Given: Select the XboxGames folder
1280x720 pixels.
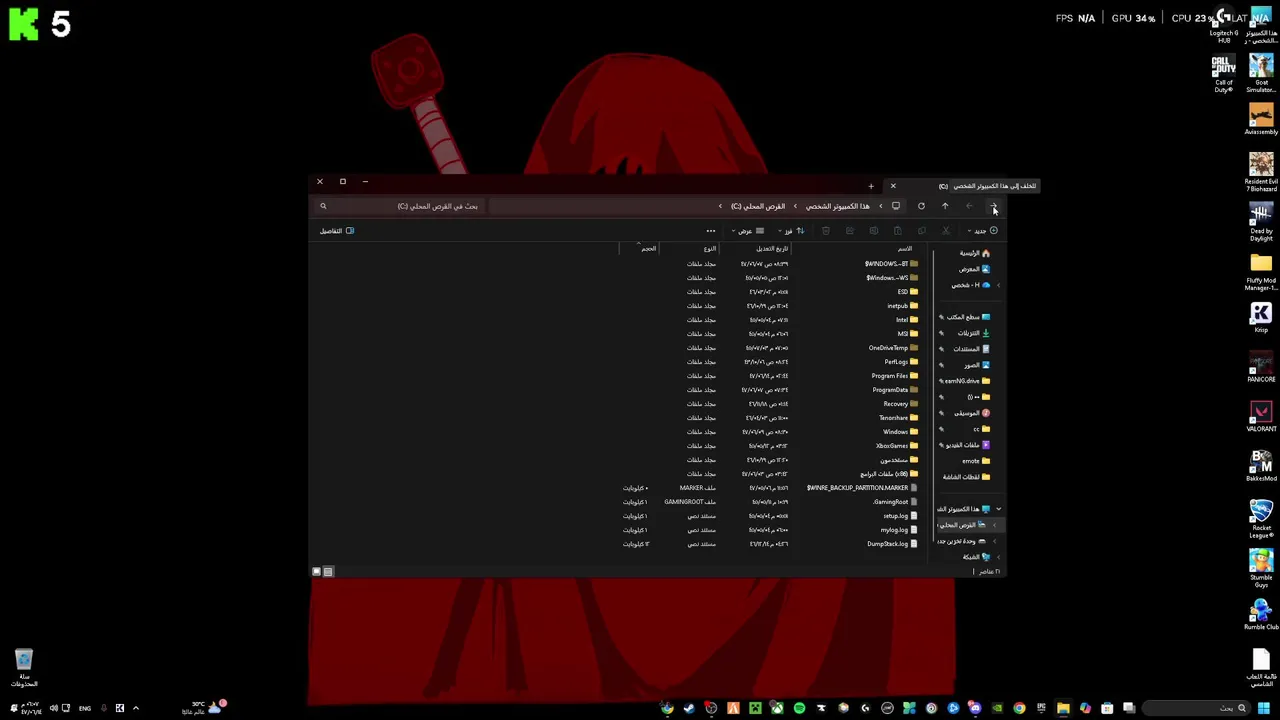Looking at the screenshot, I should coord(897,446).
